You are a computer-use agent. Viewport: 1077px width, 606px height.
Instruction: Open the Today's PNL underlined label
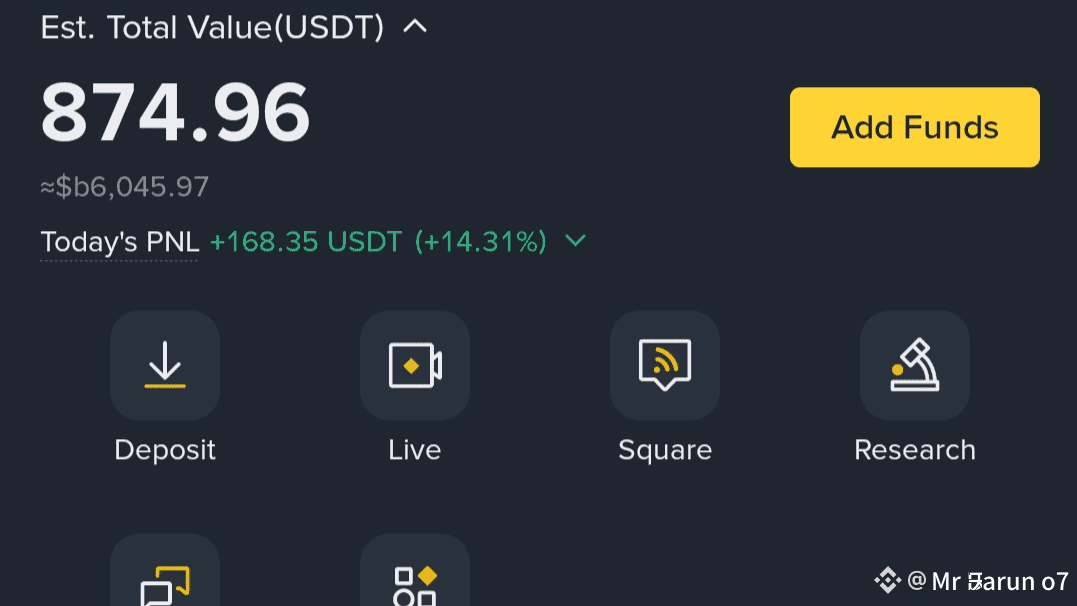tap(120, 243)
